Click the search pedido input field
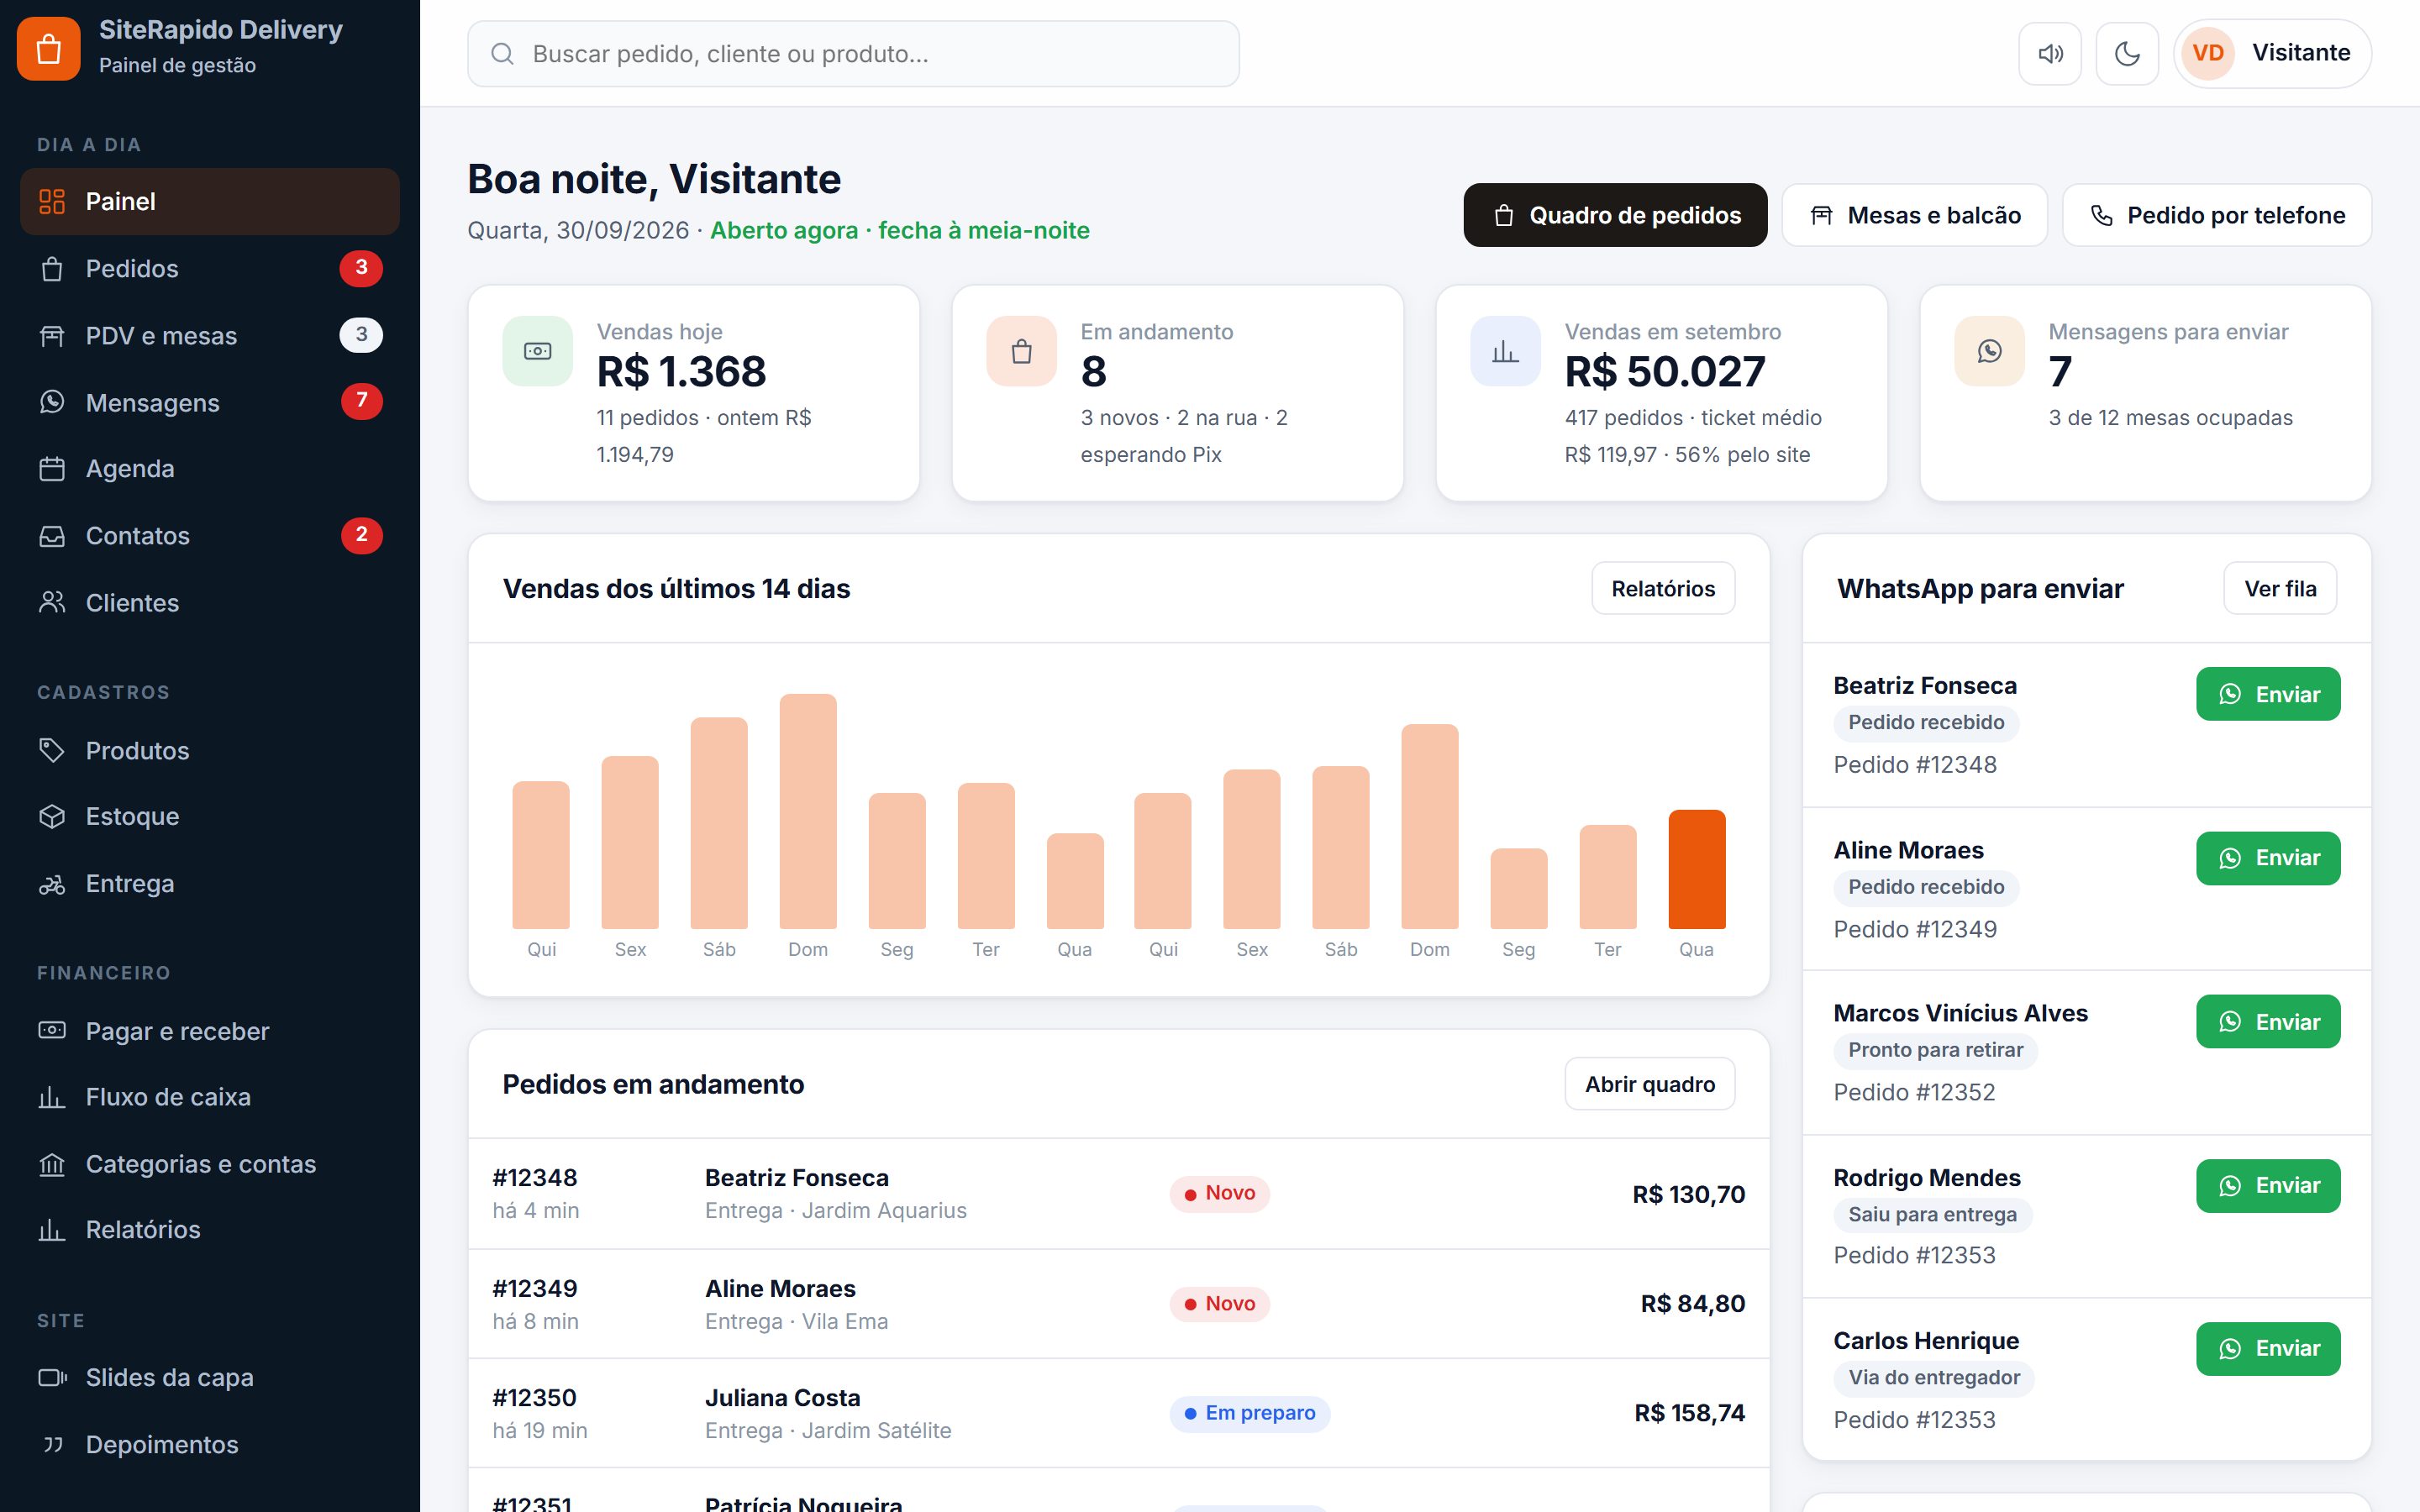Screen dimensions: 2420x1512 pos(853,54)
